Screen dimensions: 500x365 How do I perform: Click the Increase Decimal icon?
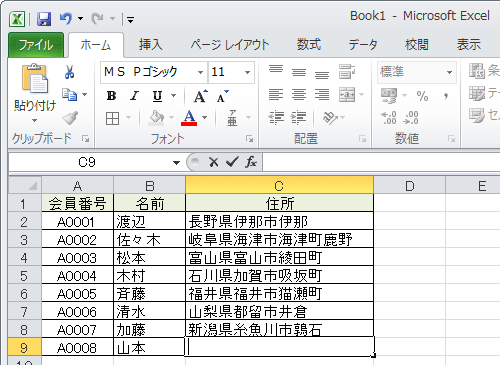[389, 118]
